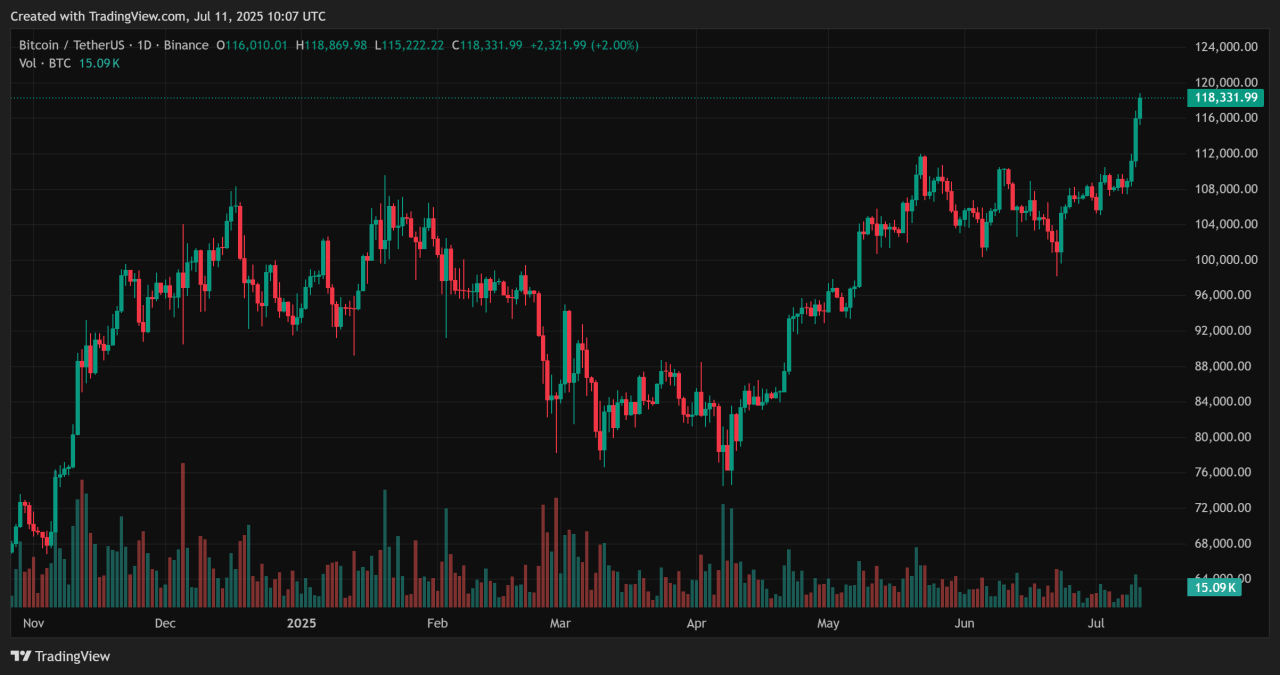Image resolution: width=1280 pixels, height=675 pixels.
Task: Click the 124,000.00 price axis label
Action: click(1225, 47)
